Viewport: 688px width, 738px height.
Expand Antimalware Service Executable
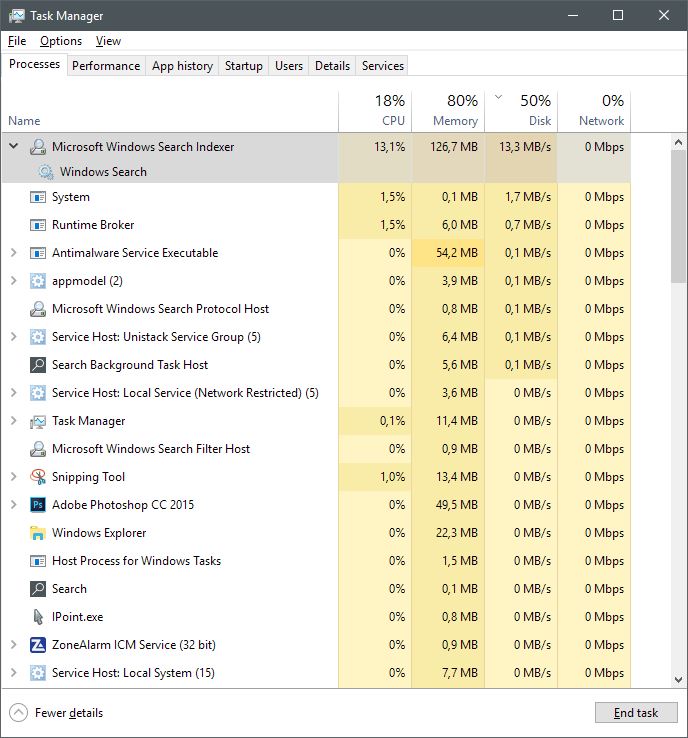pos(14,253)
